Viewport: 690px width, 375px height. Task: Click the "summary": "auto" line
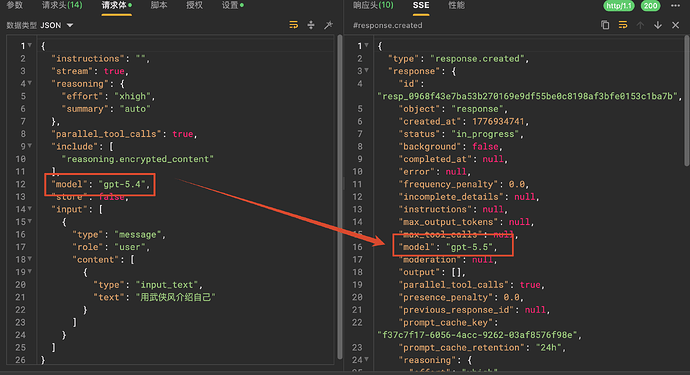click(x=106, y=109)
